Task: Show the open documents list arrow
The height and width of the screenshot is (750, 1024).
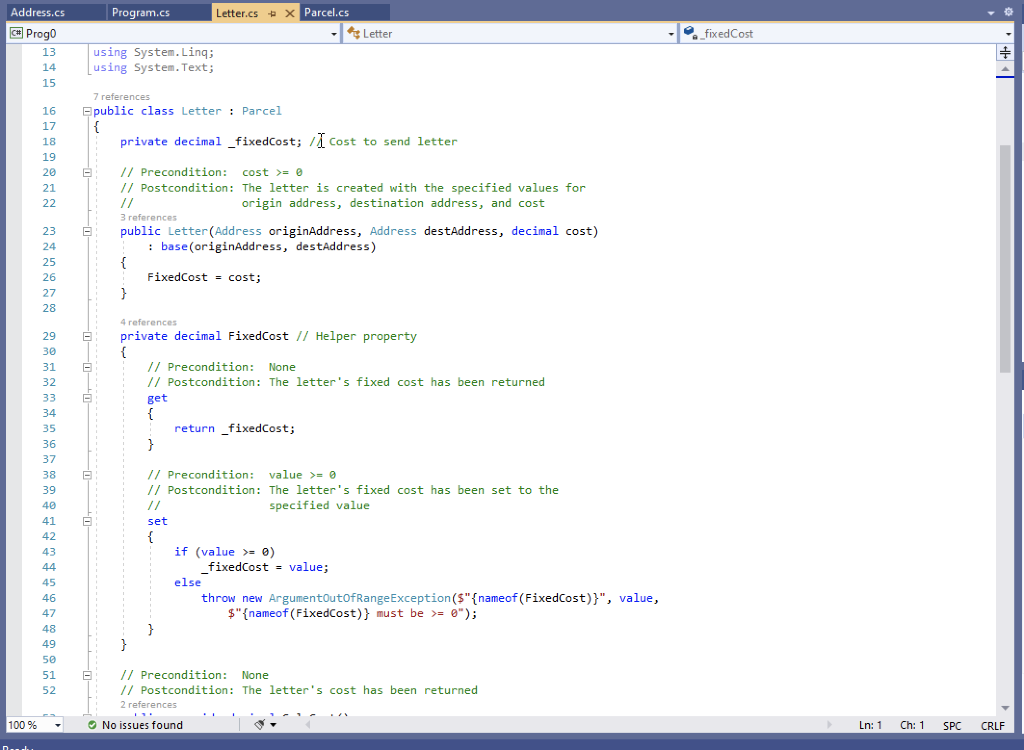Action: (991, 12)
